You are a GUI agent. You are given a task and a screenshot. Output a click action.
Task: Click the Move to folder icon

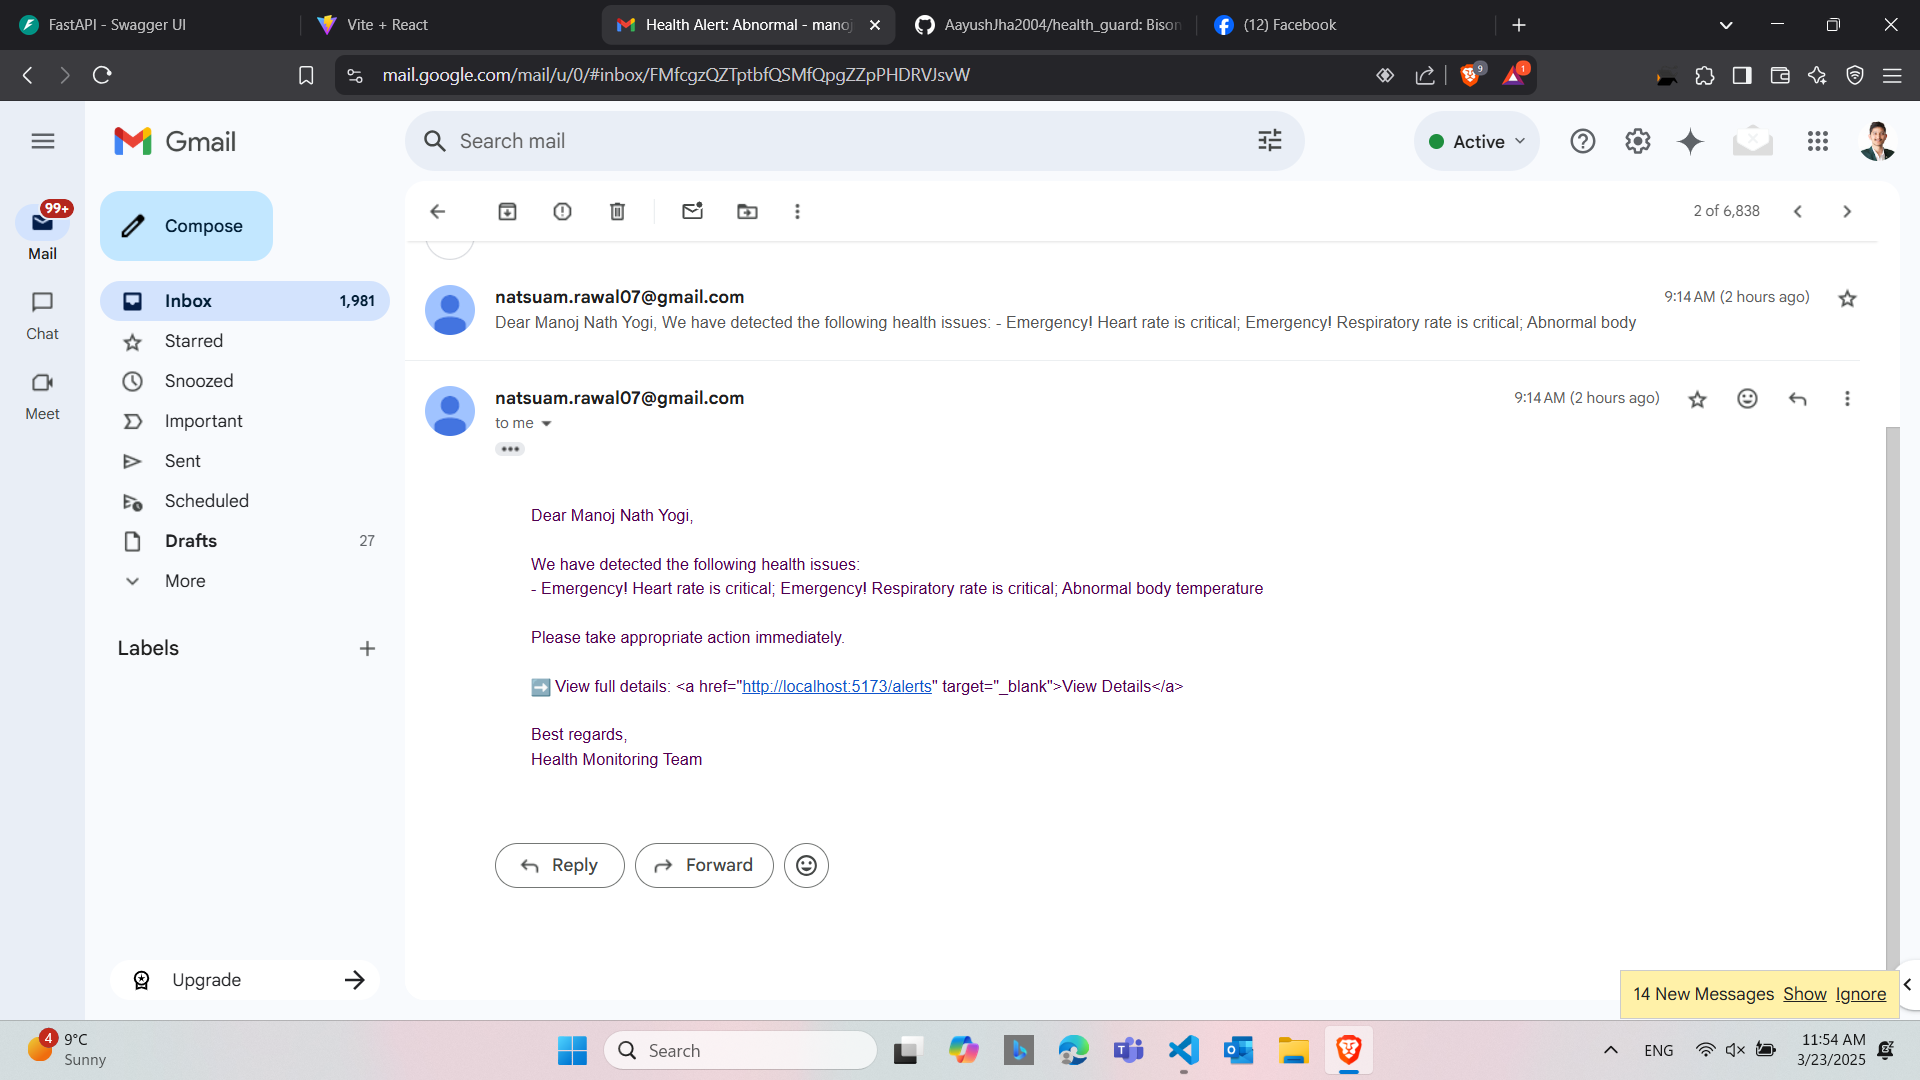(747, 211)
